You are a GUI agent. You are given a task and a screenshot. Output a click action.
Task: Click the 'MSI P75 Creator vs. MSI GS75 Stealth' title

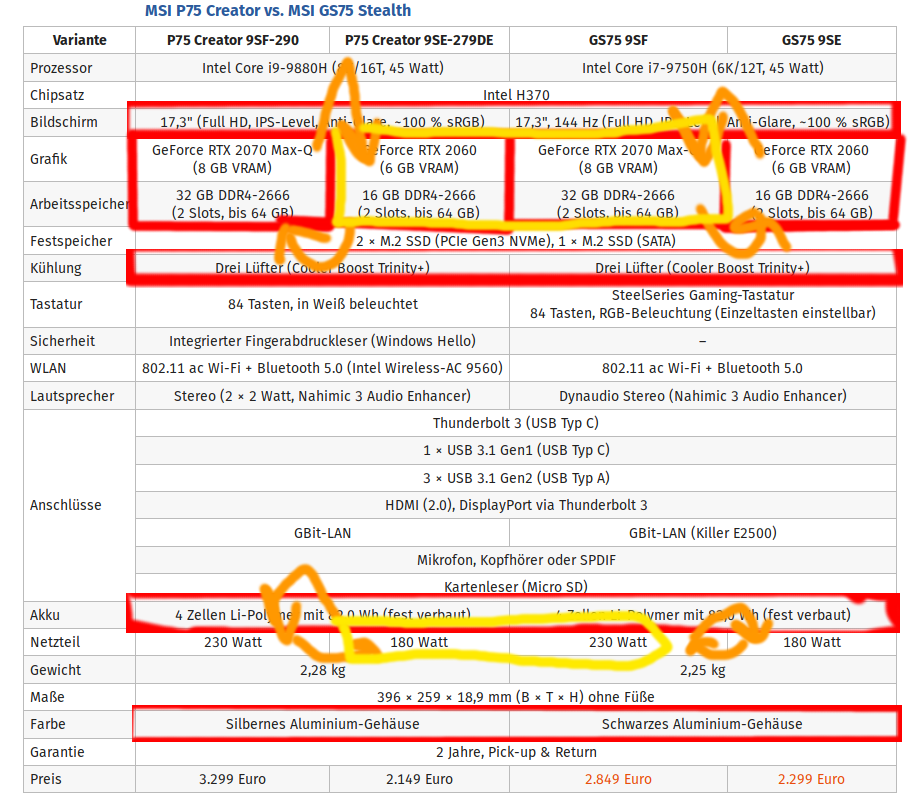click(x=278, y=11)
